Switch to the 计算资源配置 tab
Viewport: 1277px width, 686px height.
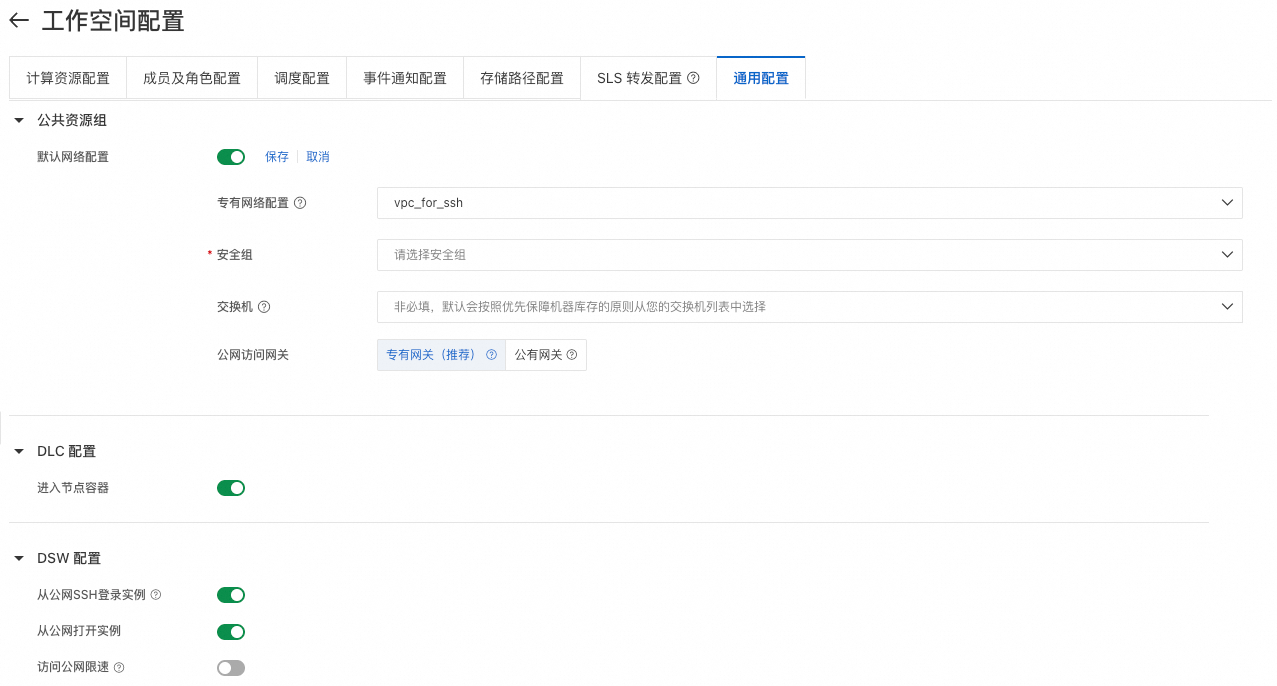(68, 78)
